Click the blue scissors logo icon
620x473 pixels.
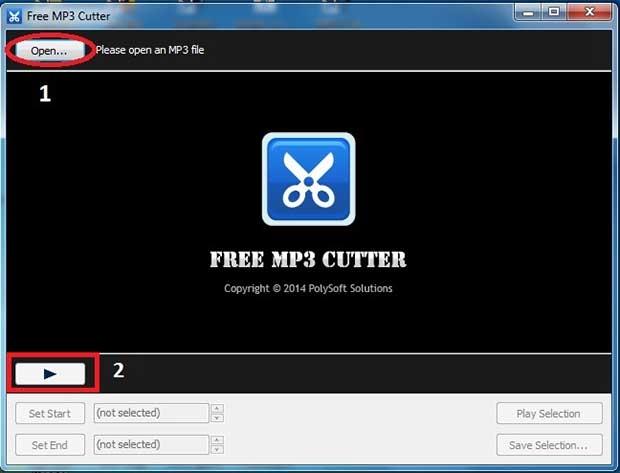click(x=308, y=179)
